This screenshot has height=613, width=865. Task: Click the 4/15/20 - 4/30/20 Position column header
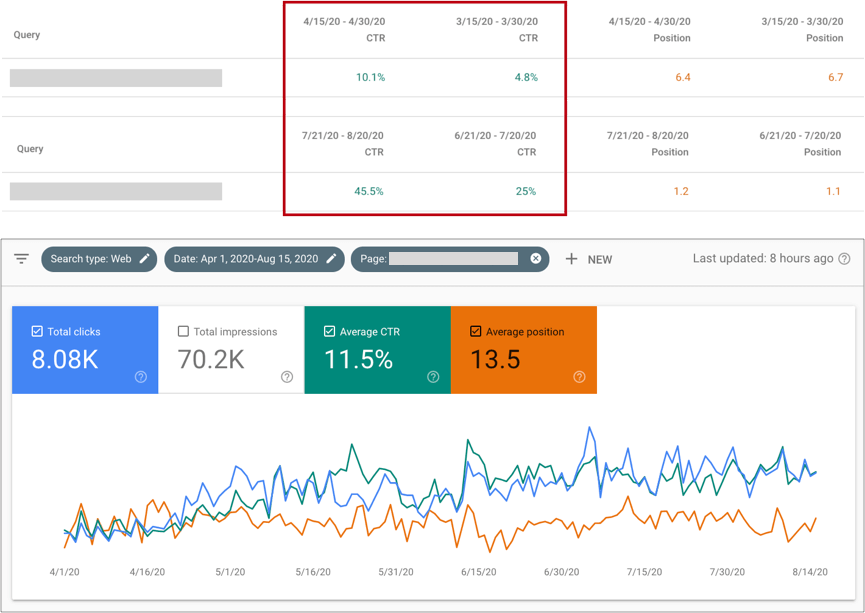click(649, 30)
